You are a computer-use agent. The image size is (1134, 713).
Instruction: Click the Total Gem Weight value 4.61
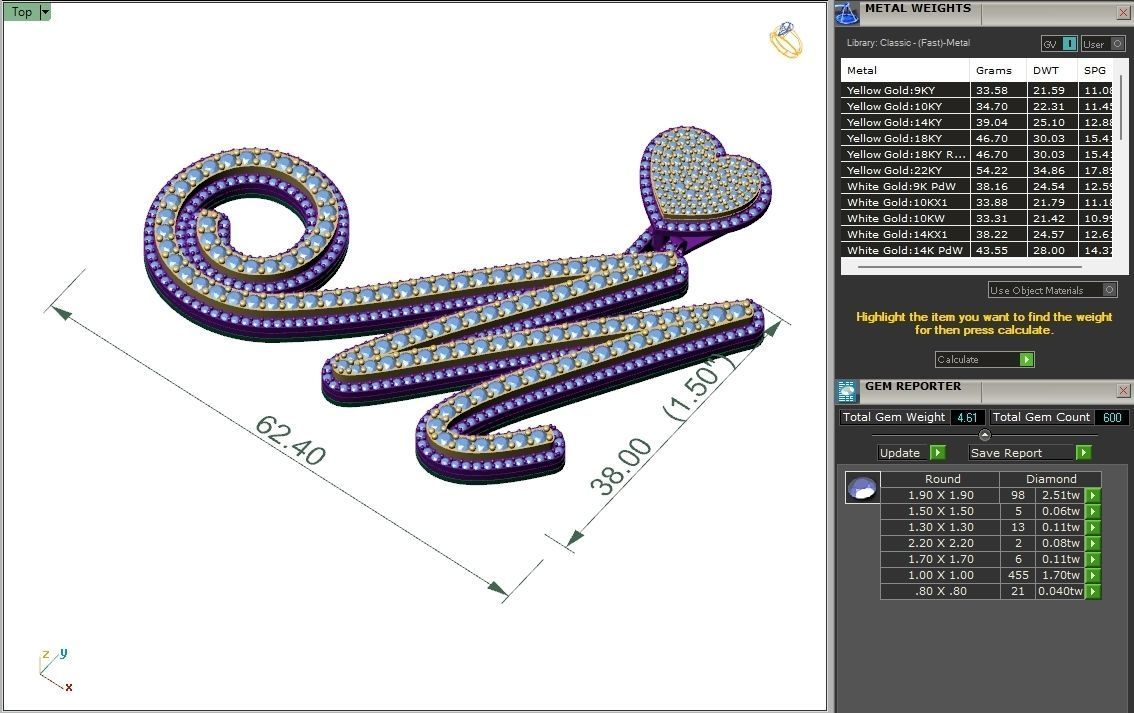click(x=967, y=417)
